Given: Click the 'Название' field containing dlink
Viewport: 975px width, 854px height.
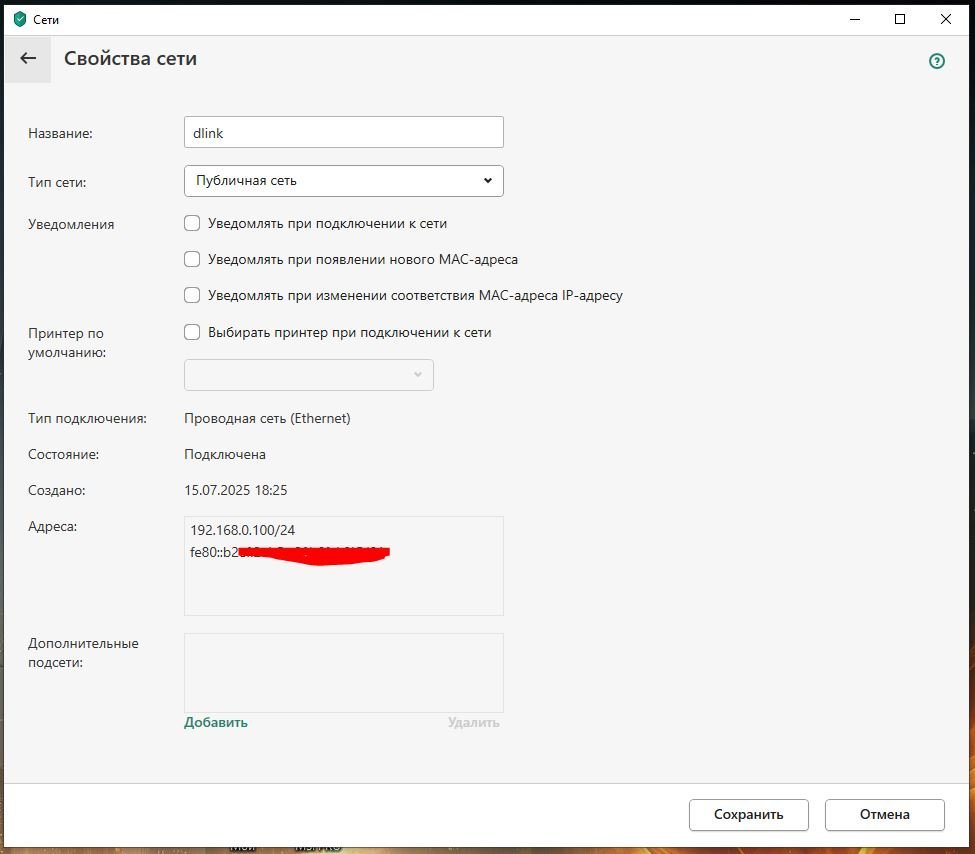Looking at the screenshot, I should pyautogui.click(x=343, y=132).
